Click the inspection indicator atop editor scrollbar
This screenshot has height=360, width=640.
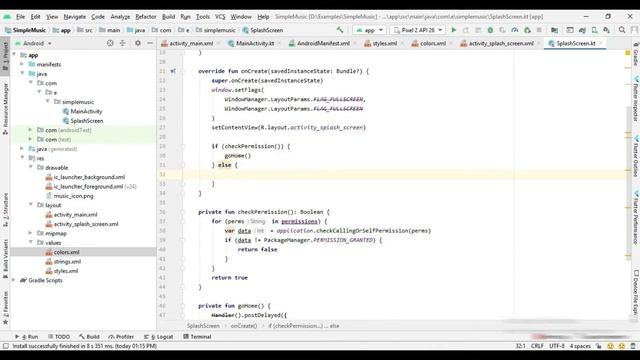(x=628, y=53)
